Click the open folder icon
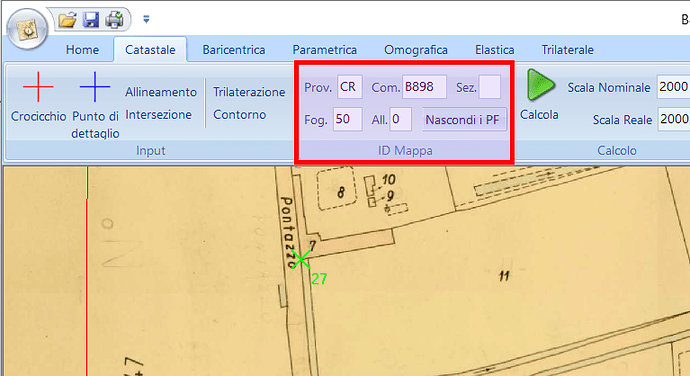The height and width of the screenshot is (376, 690). (x=68, y=20)
